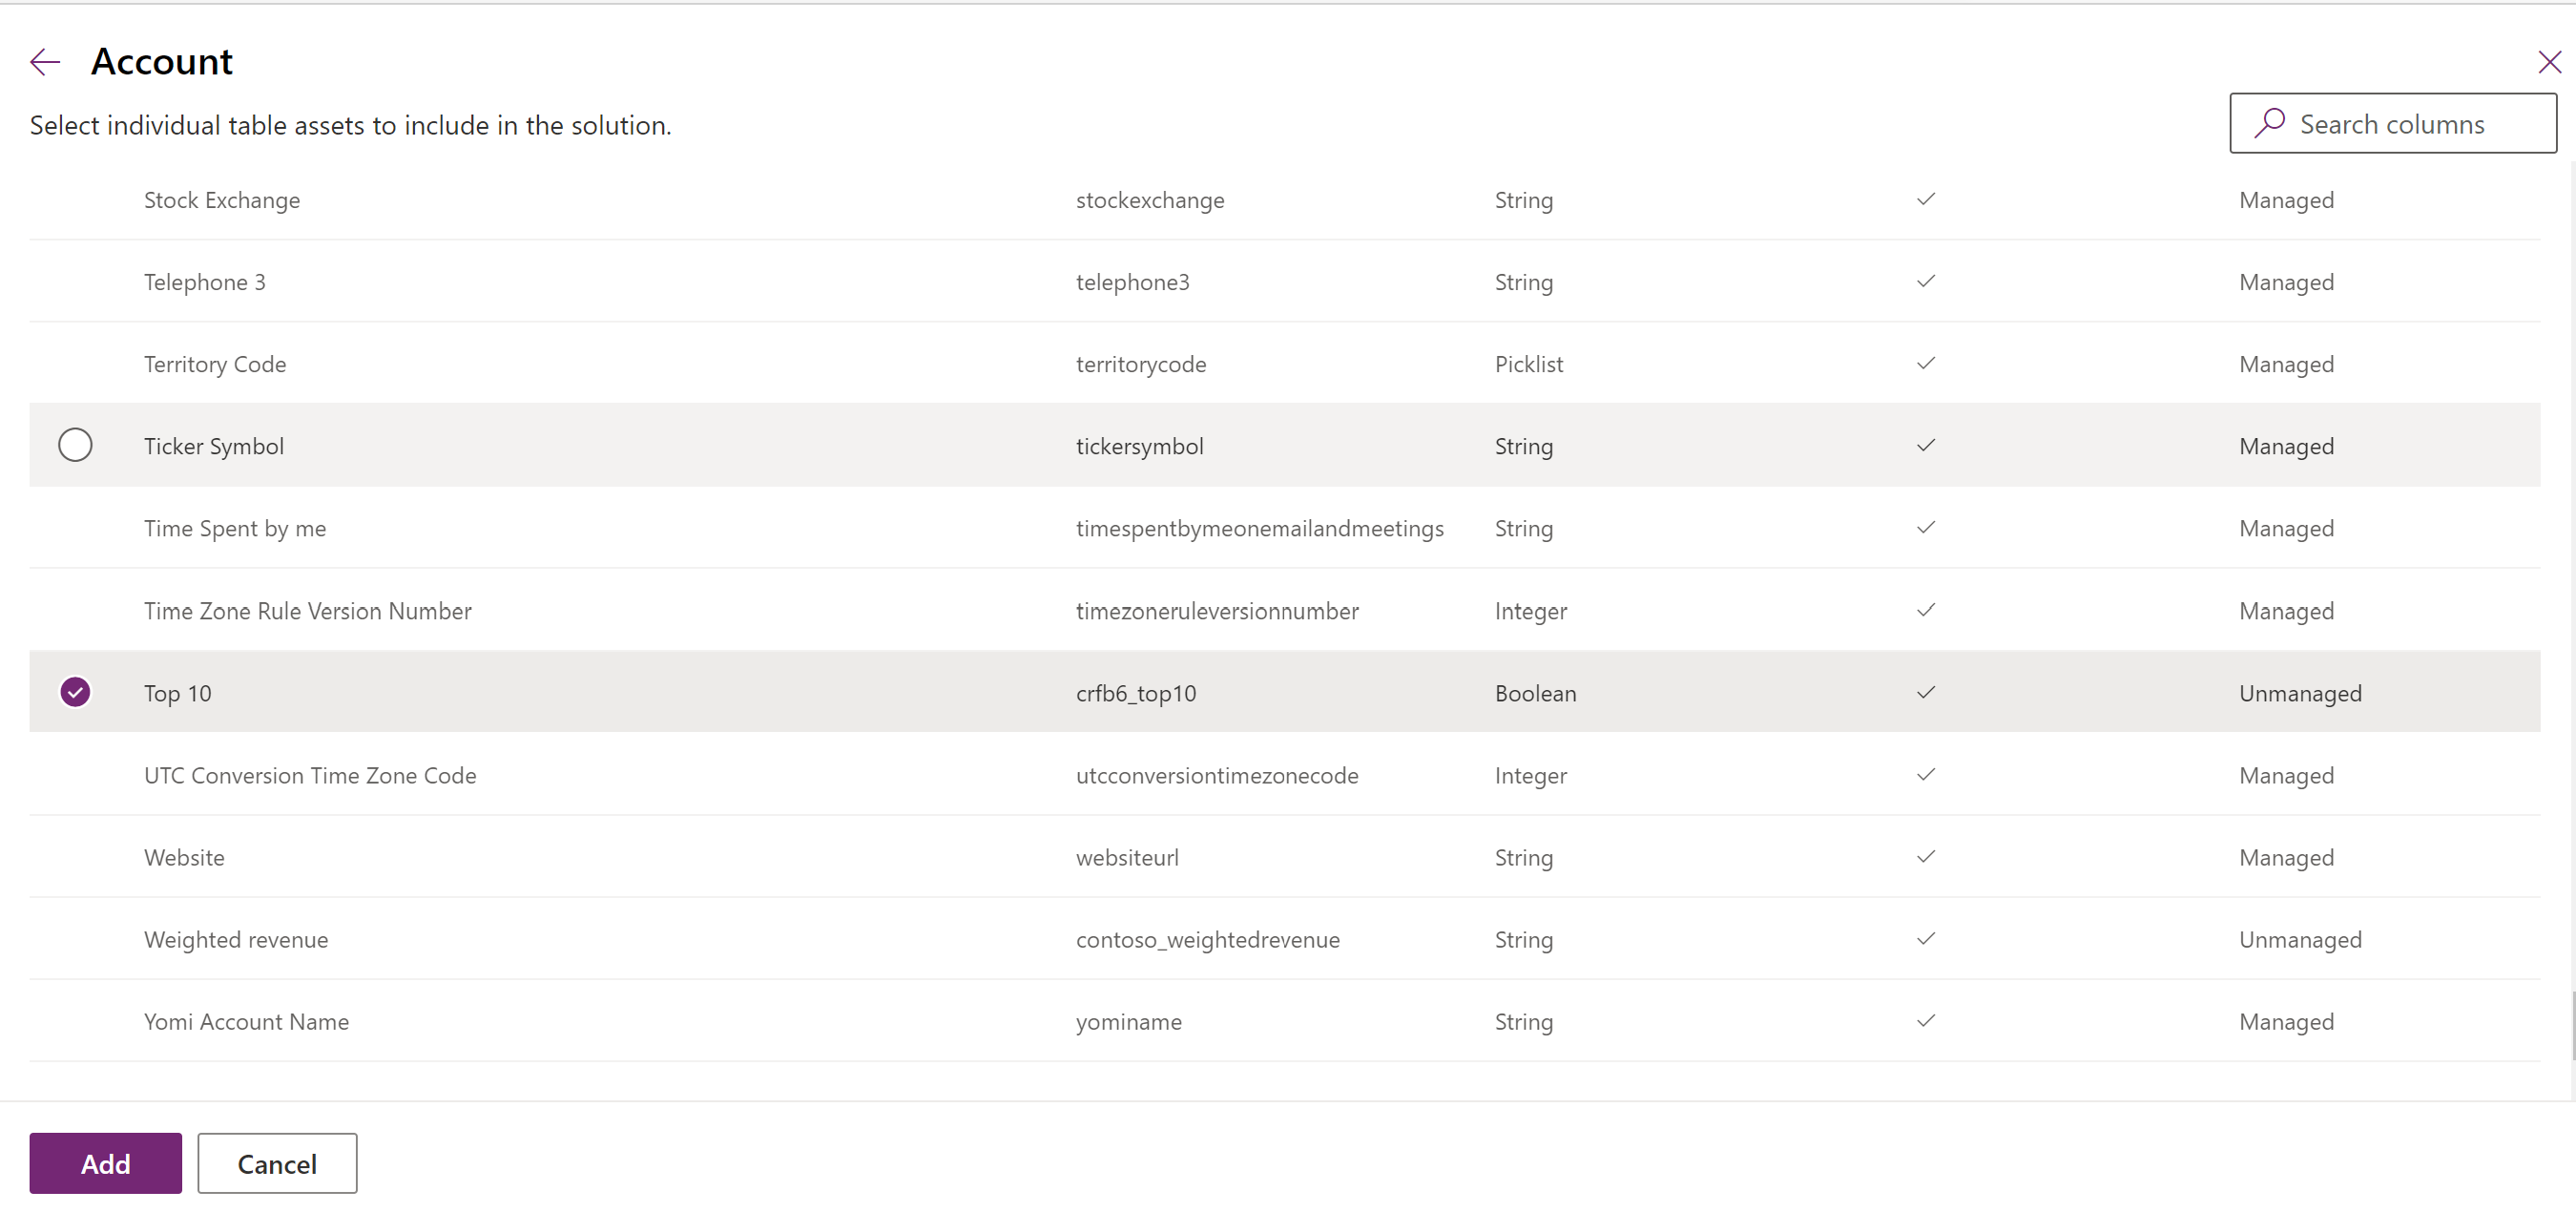Screen dimensions: 2576x1212
Task: Expand the Weighted Revenue column entry
Action: (235, 938)
